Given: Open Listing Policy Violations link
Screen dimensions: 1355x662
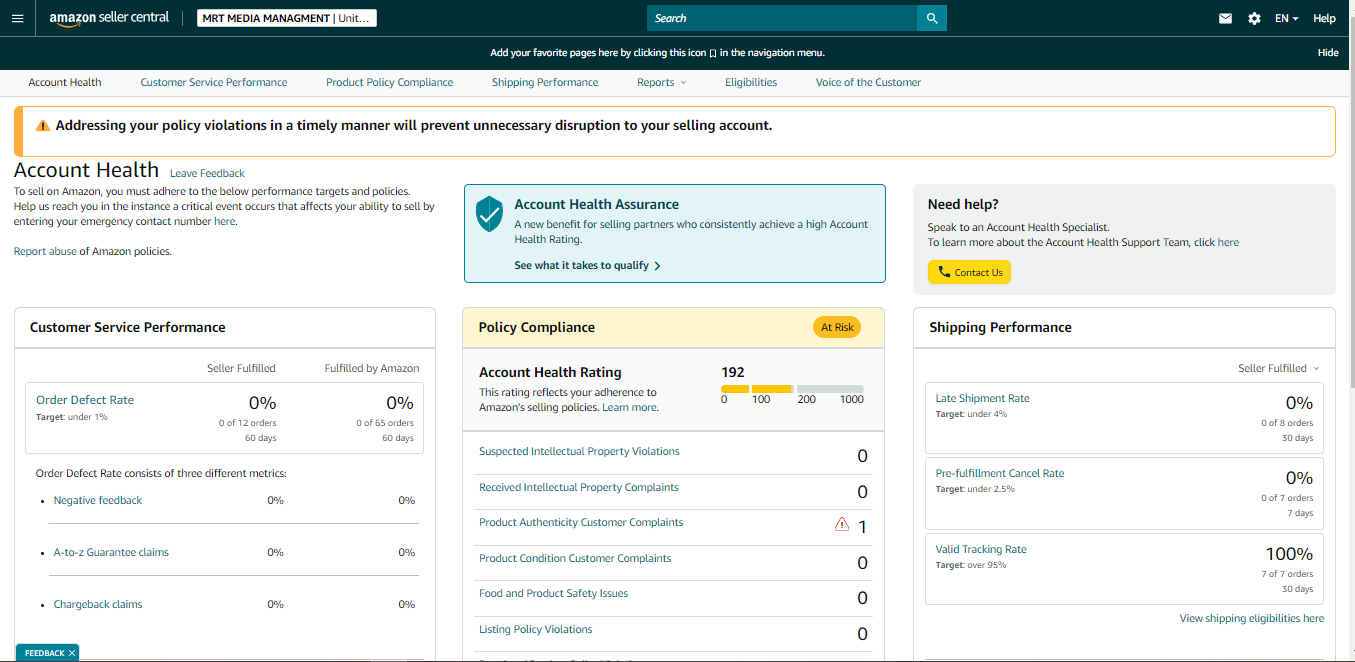Looking at the screenshot, I should [536, 629].
